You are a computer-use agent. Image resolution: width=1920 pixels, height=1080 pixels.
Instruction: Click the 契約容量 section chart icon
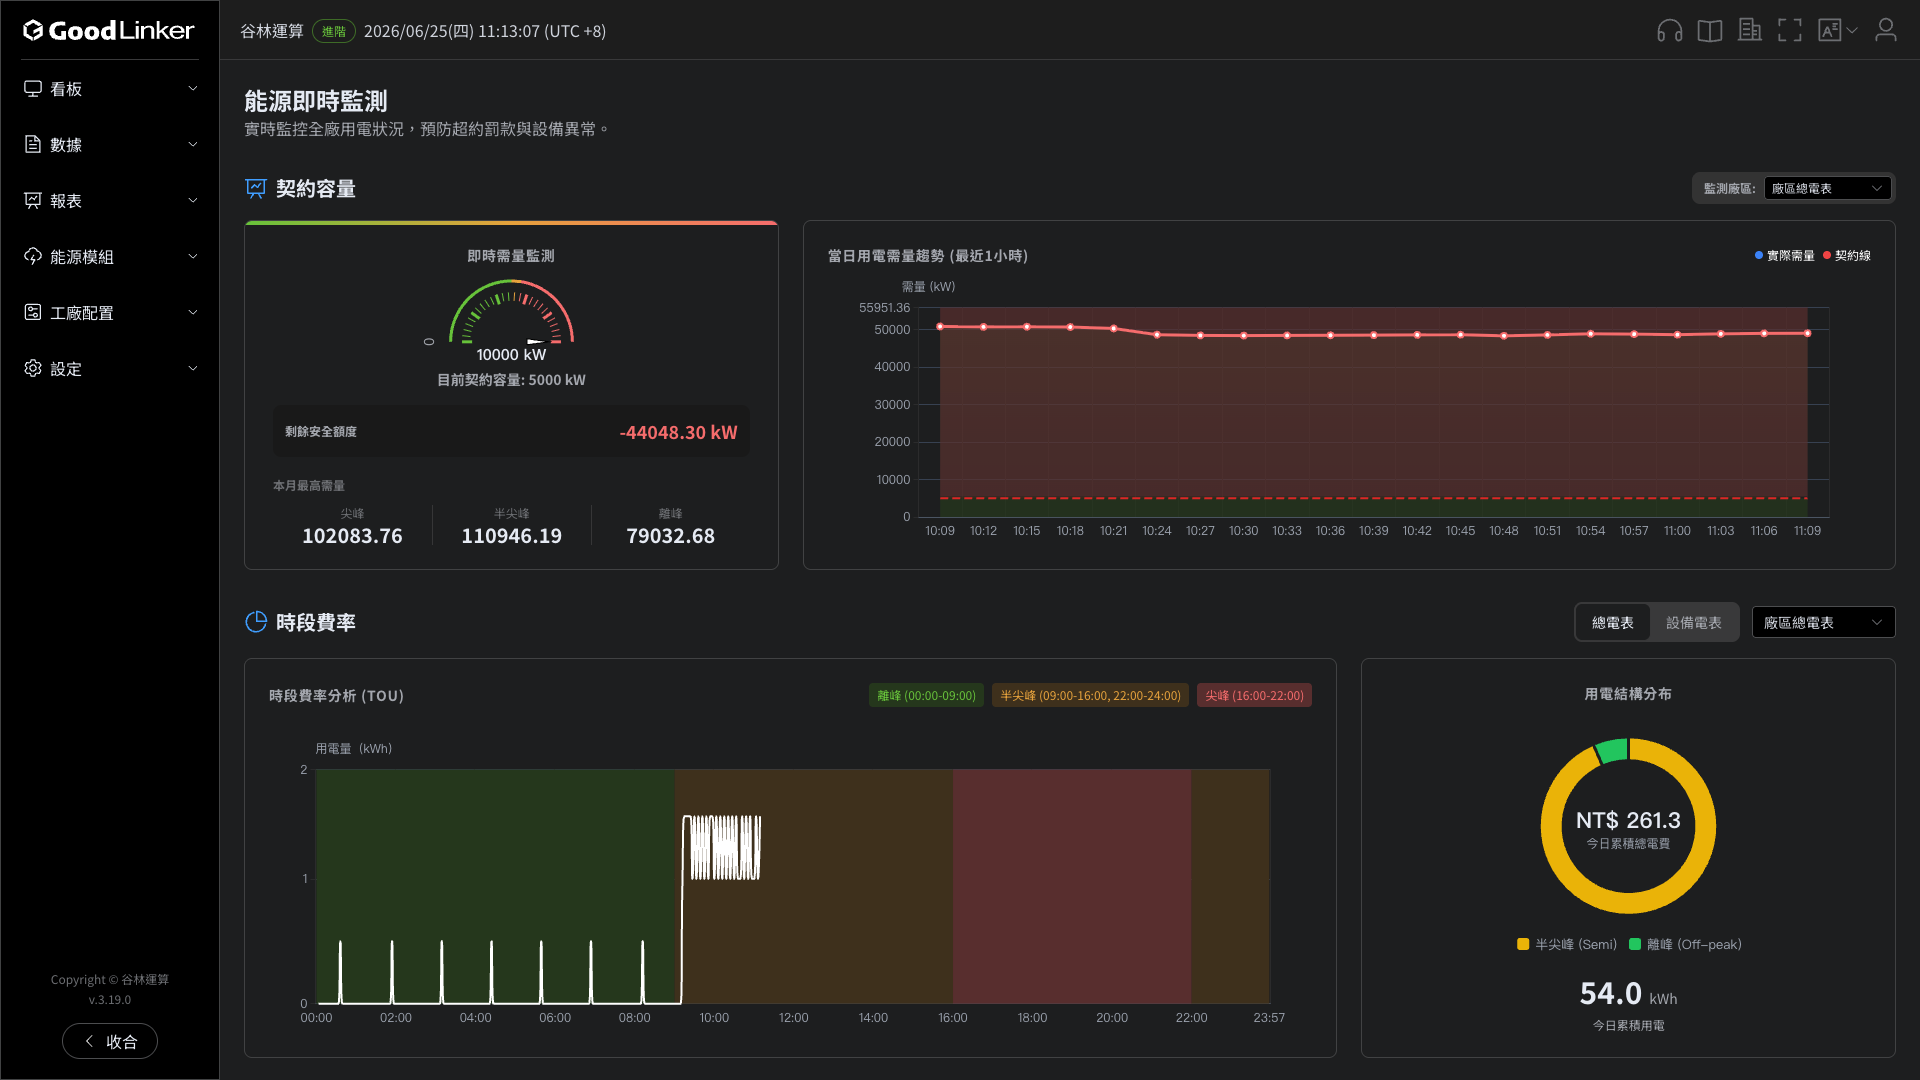click(x=256, y=188)
